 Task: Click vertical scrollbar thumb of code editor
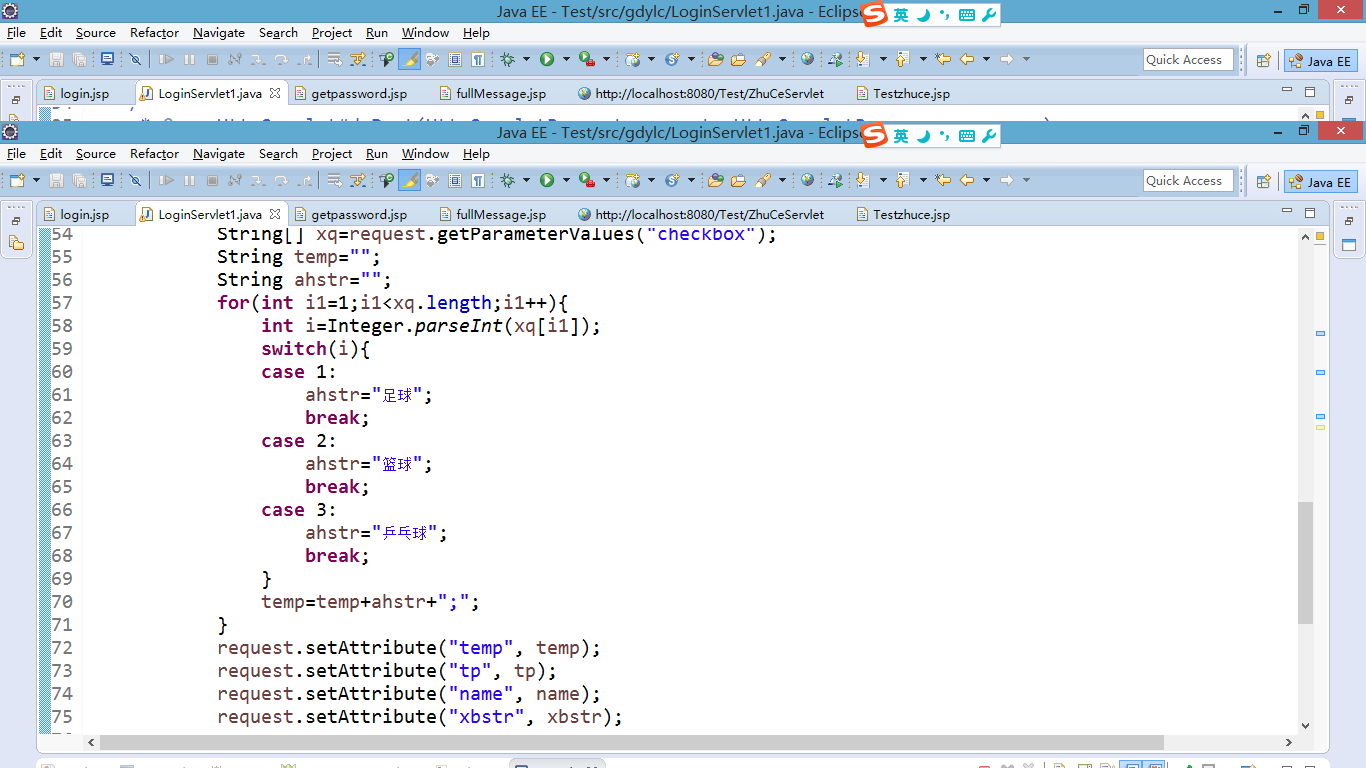(1306, 563)
